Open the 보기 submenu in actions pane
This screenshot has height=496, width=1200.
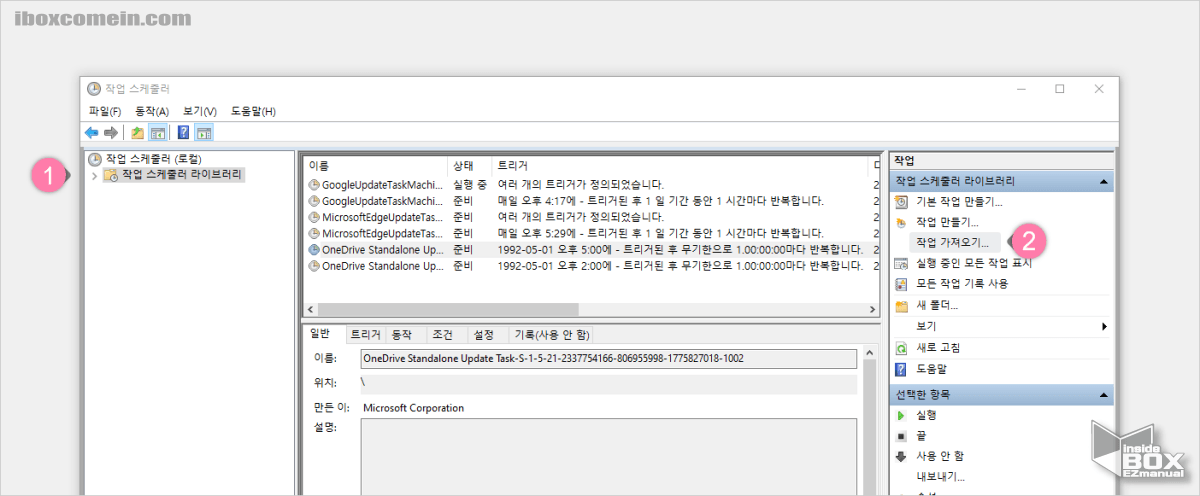pyautogui.click(x=1000, y=326)
